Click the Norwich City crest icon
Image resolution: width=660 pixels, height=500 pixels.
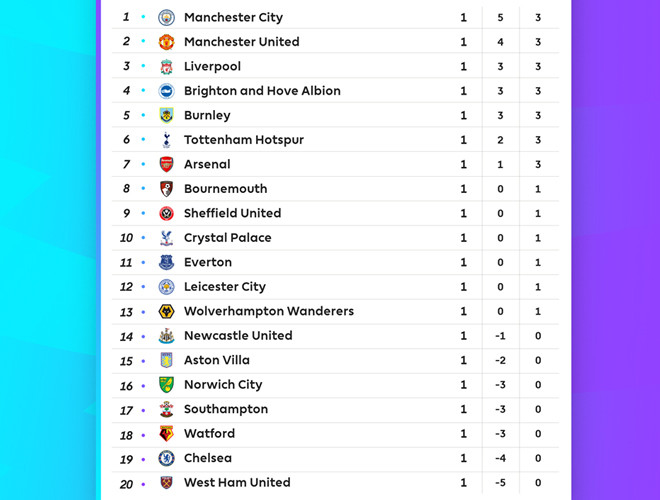click(x=166, y=385)
